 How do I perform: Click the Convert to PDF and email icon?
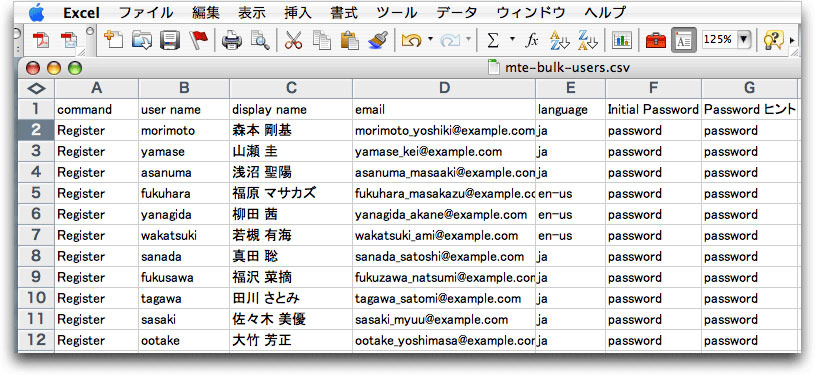69,40
